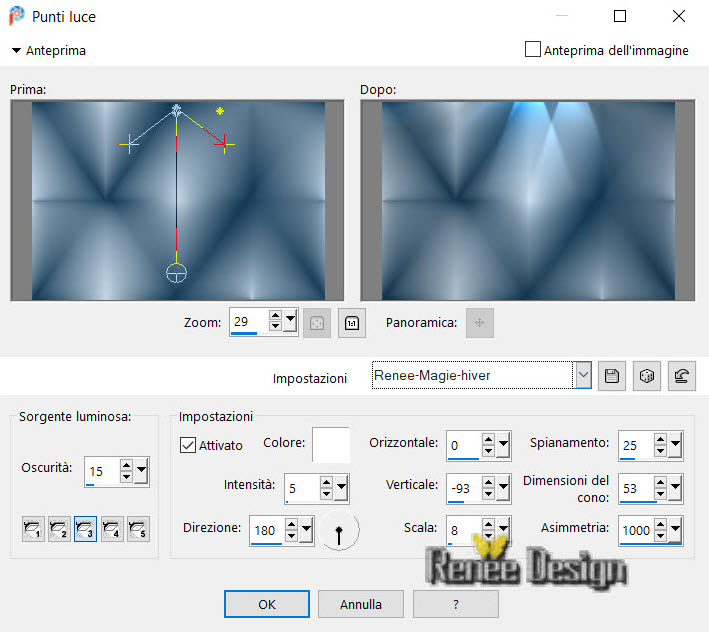Image resolution: width=709 pixels, height=632 pixels.
Task: Click the Direzione field showing 180
Action: pyautogui.click(x=267, y=530)
